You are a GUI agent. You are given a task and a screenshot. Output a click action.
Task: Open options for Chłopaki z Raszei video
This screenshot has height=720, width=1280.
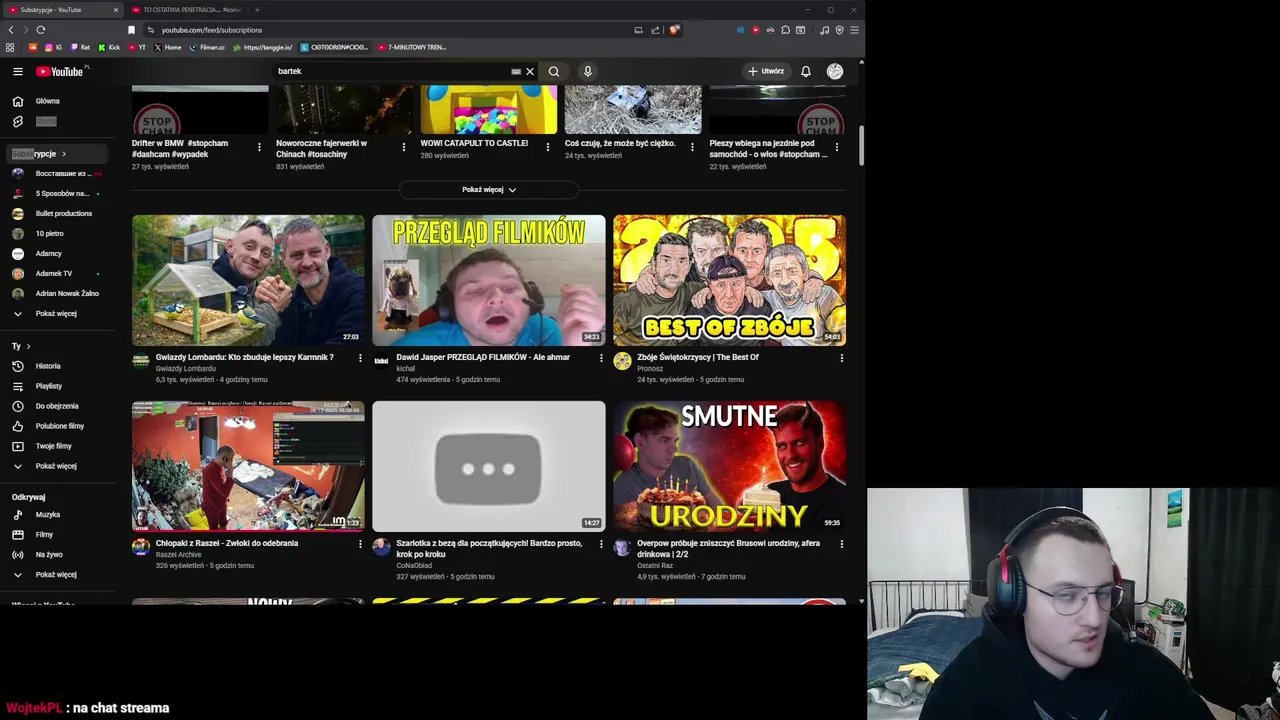point(360,544)
